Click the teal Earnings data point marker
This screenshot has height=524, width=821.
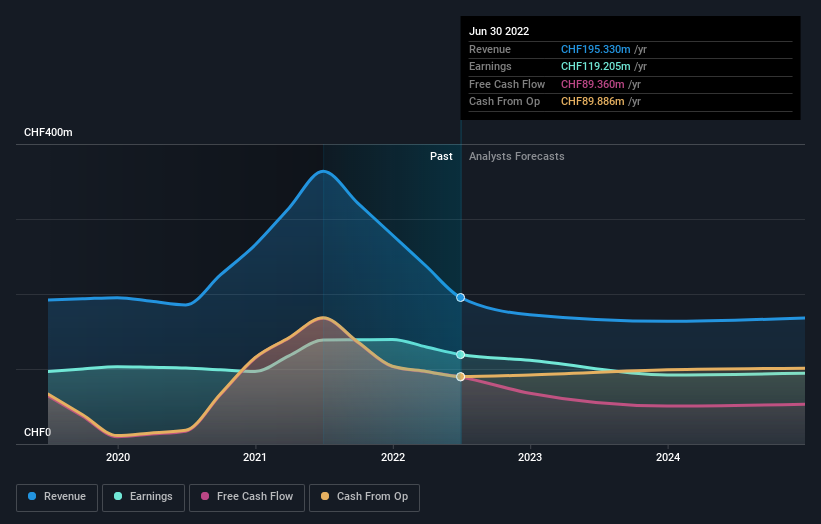coord(460,354)
